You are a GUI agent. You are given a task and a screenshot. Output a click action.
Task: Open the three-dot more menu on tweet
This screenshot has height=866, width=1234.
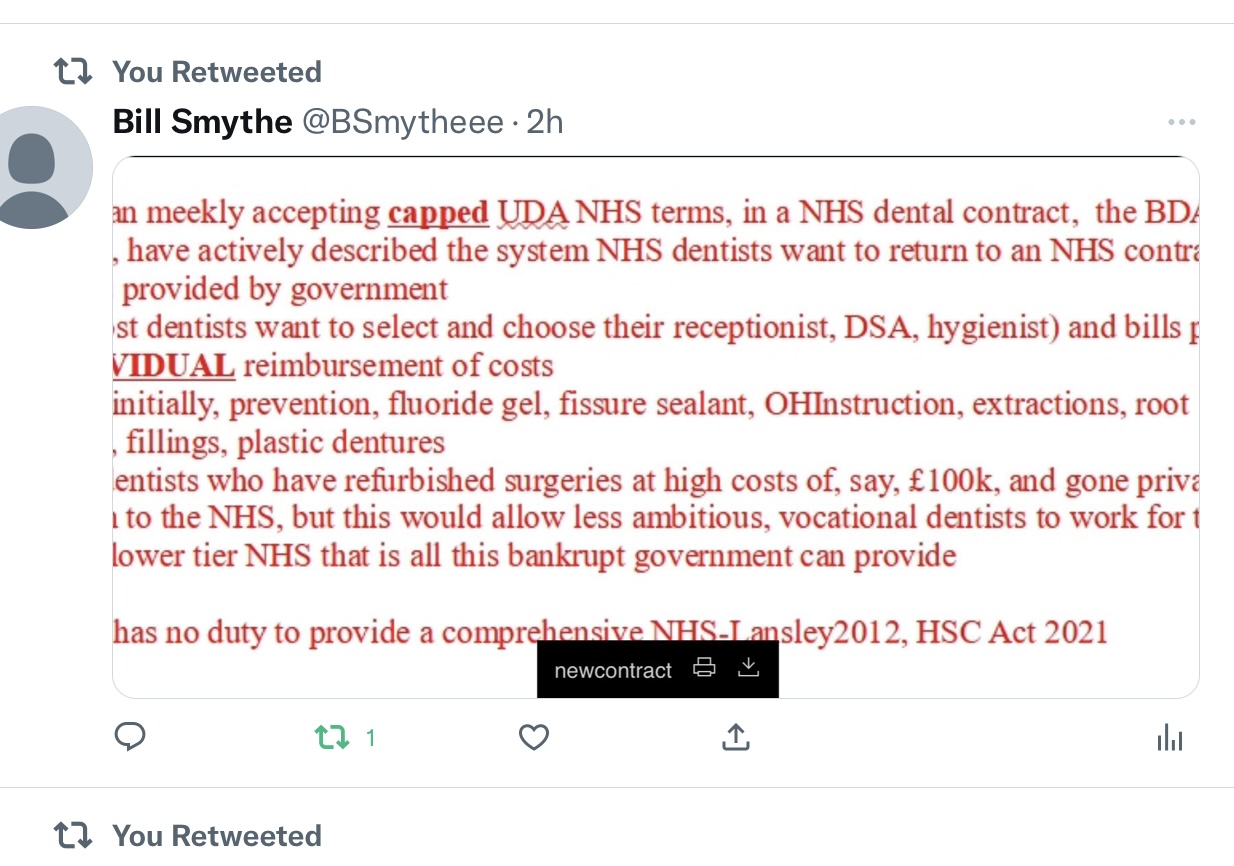click(x=1181, y=122)
